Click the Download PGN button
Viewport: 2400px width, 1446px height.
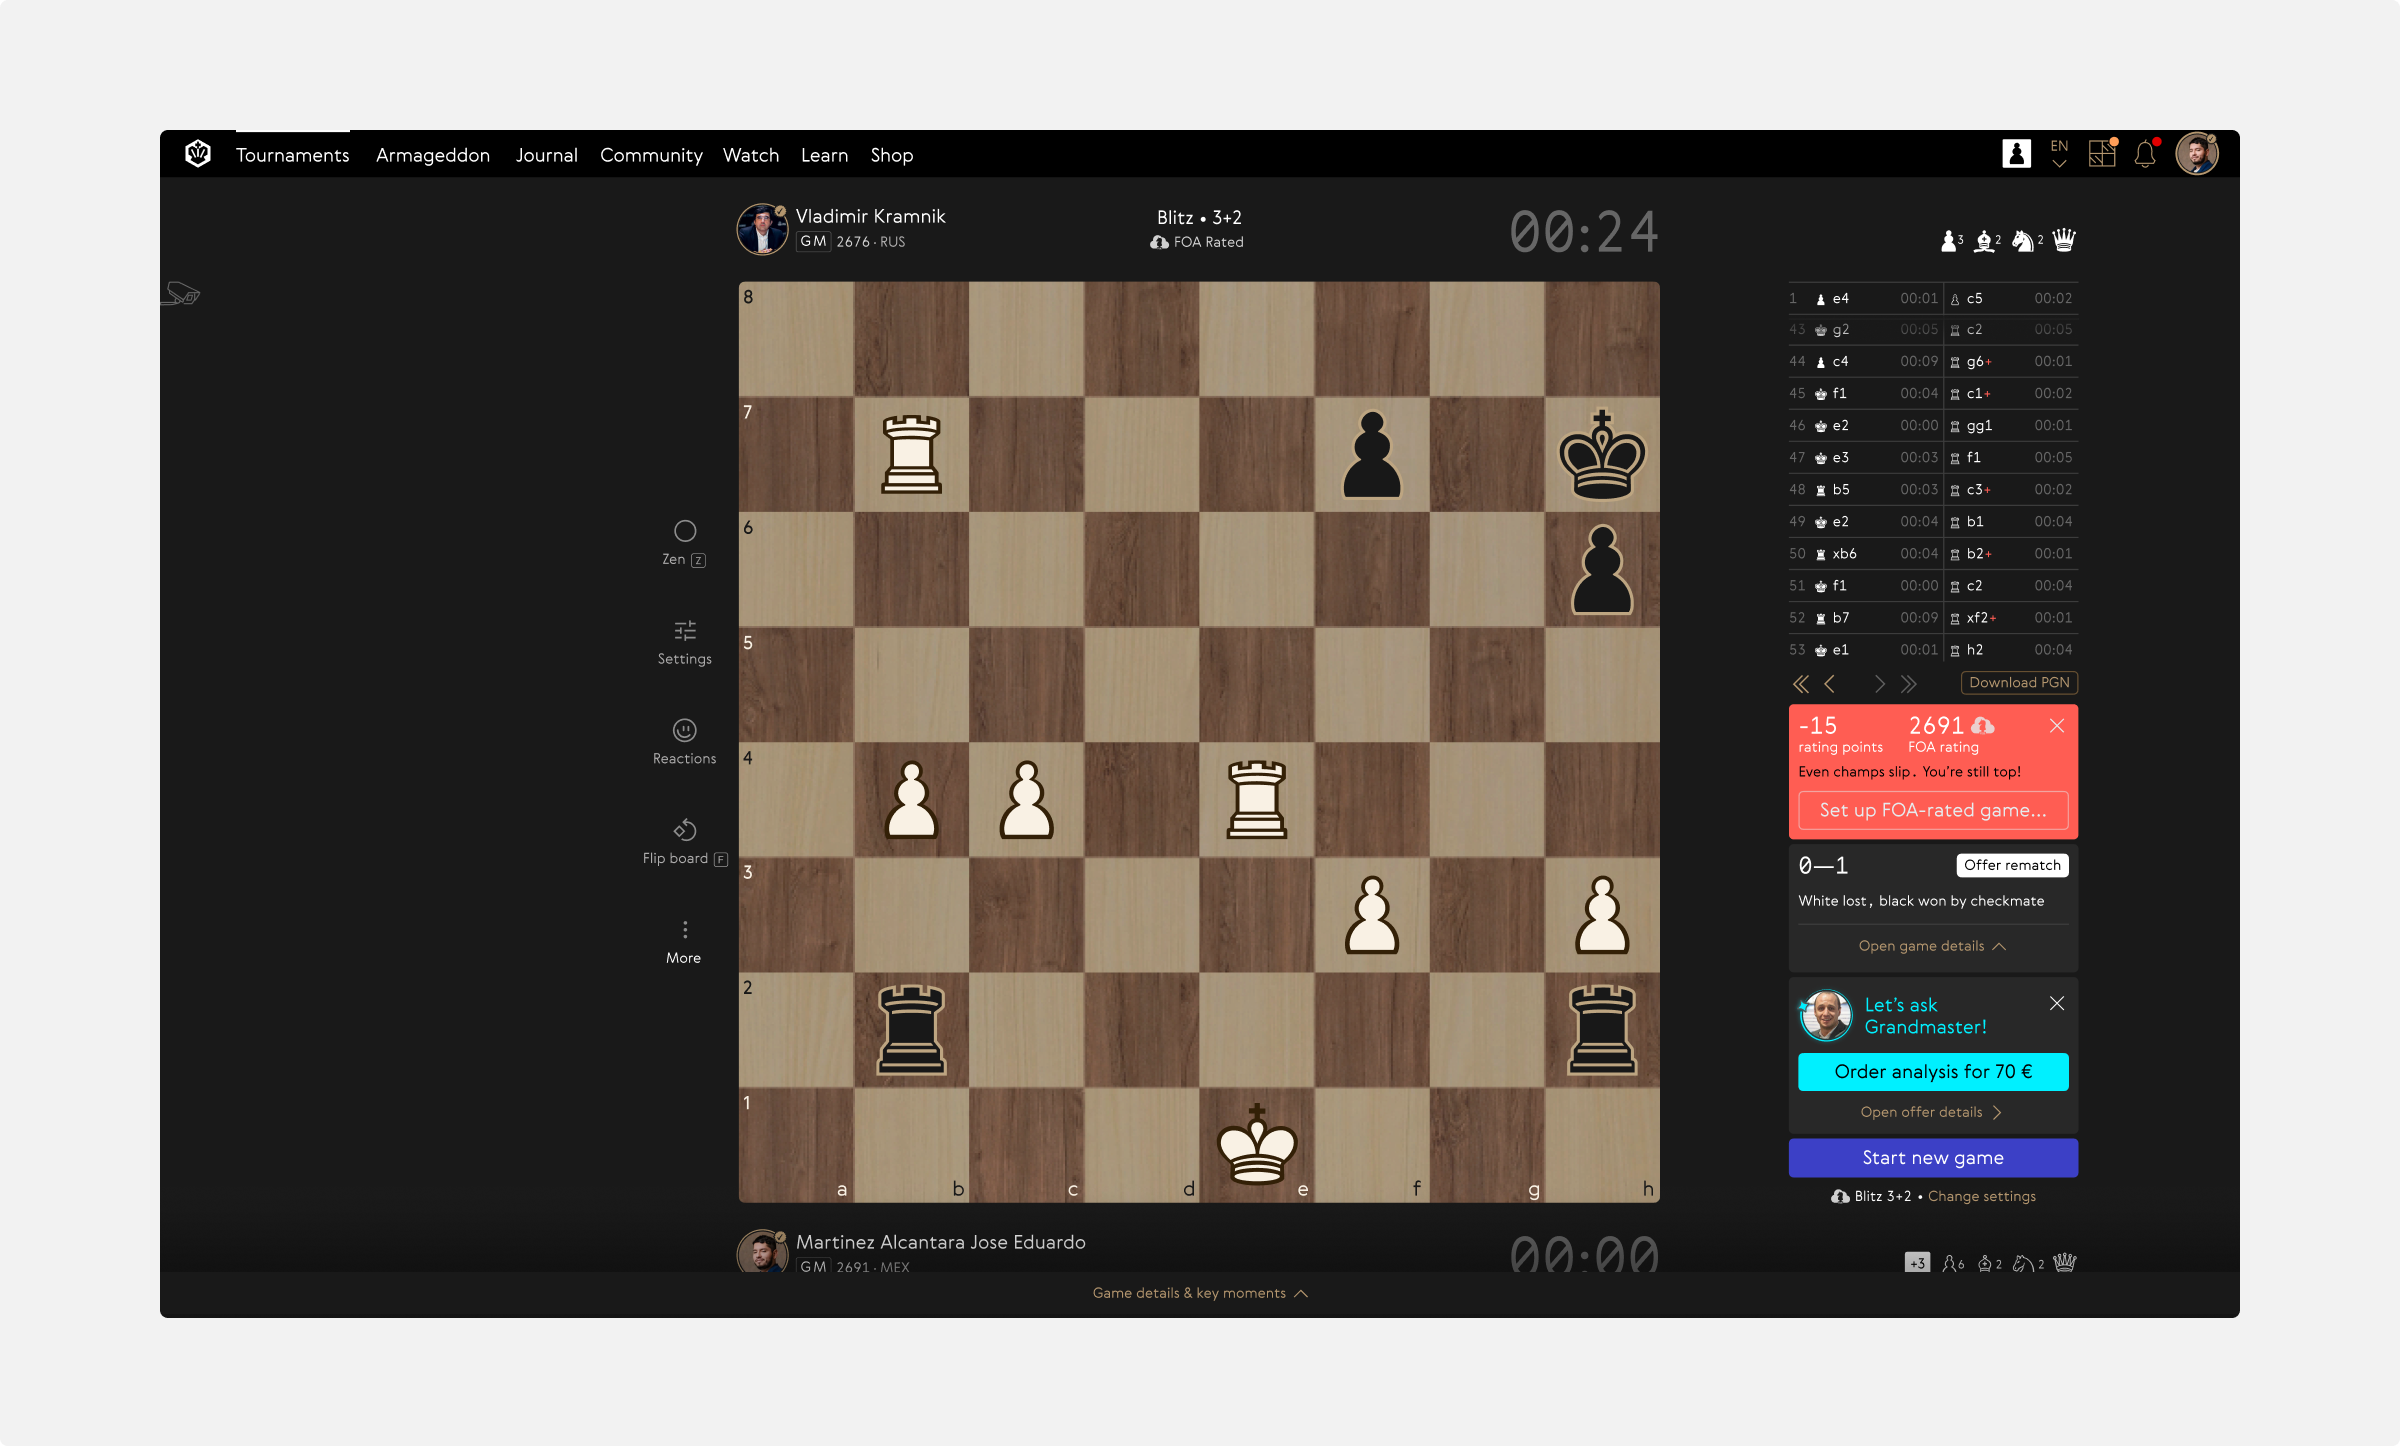[2019, 683]
